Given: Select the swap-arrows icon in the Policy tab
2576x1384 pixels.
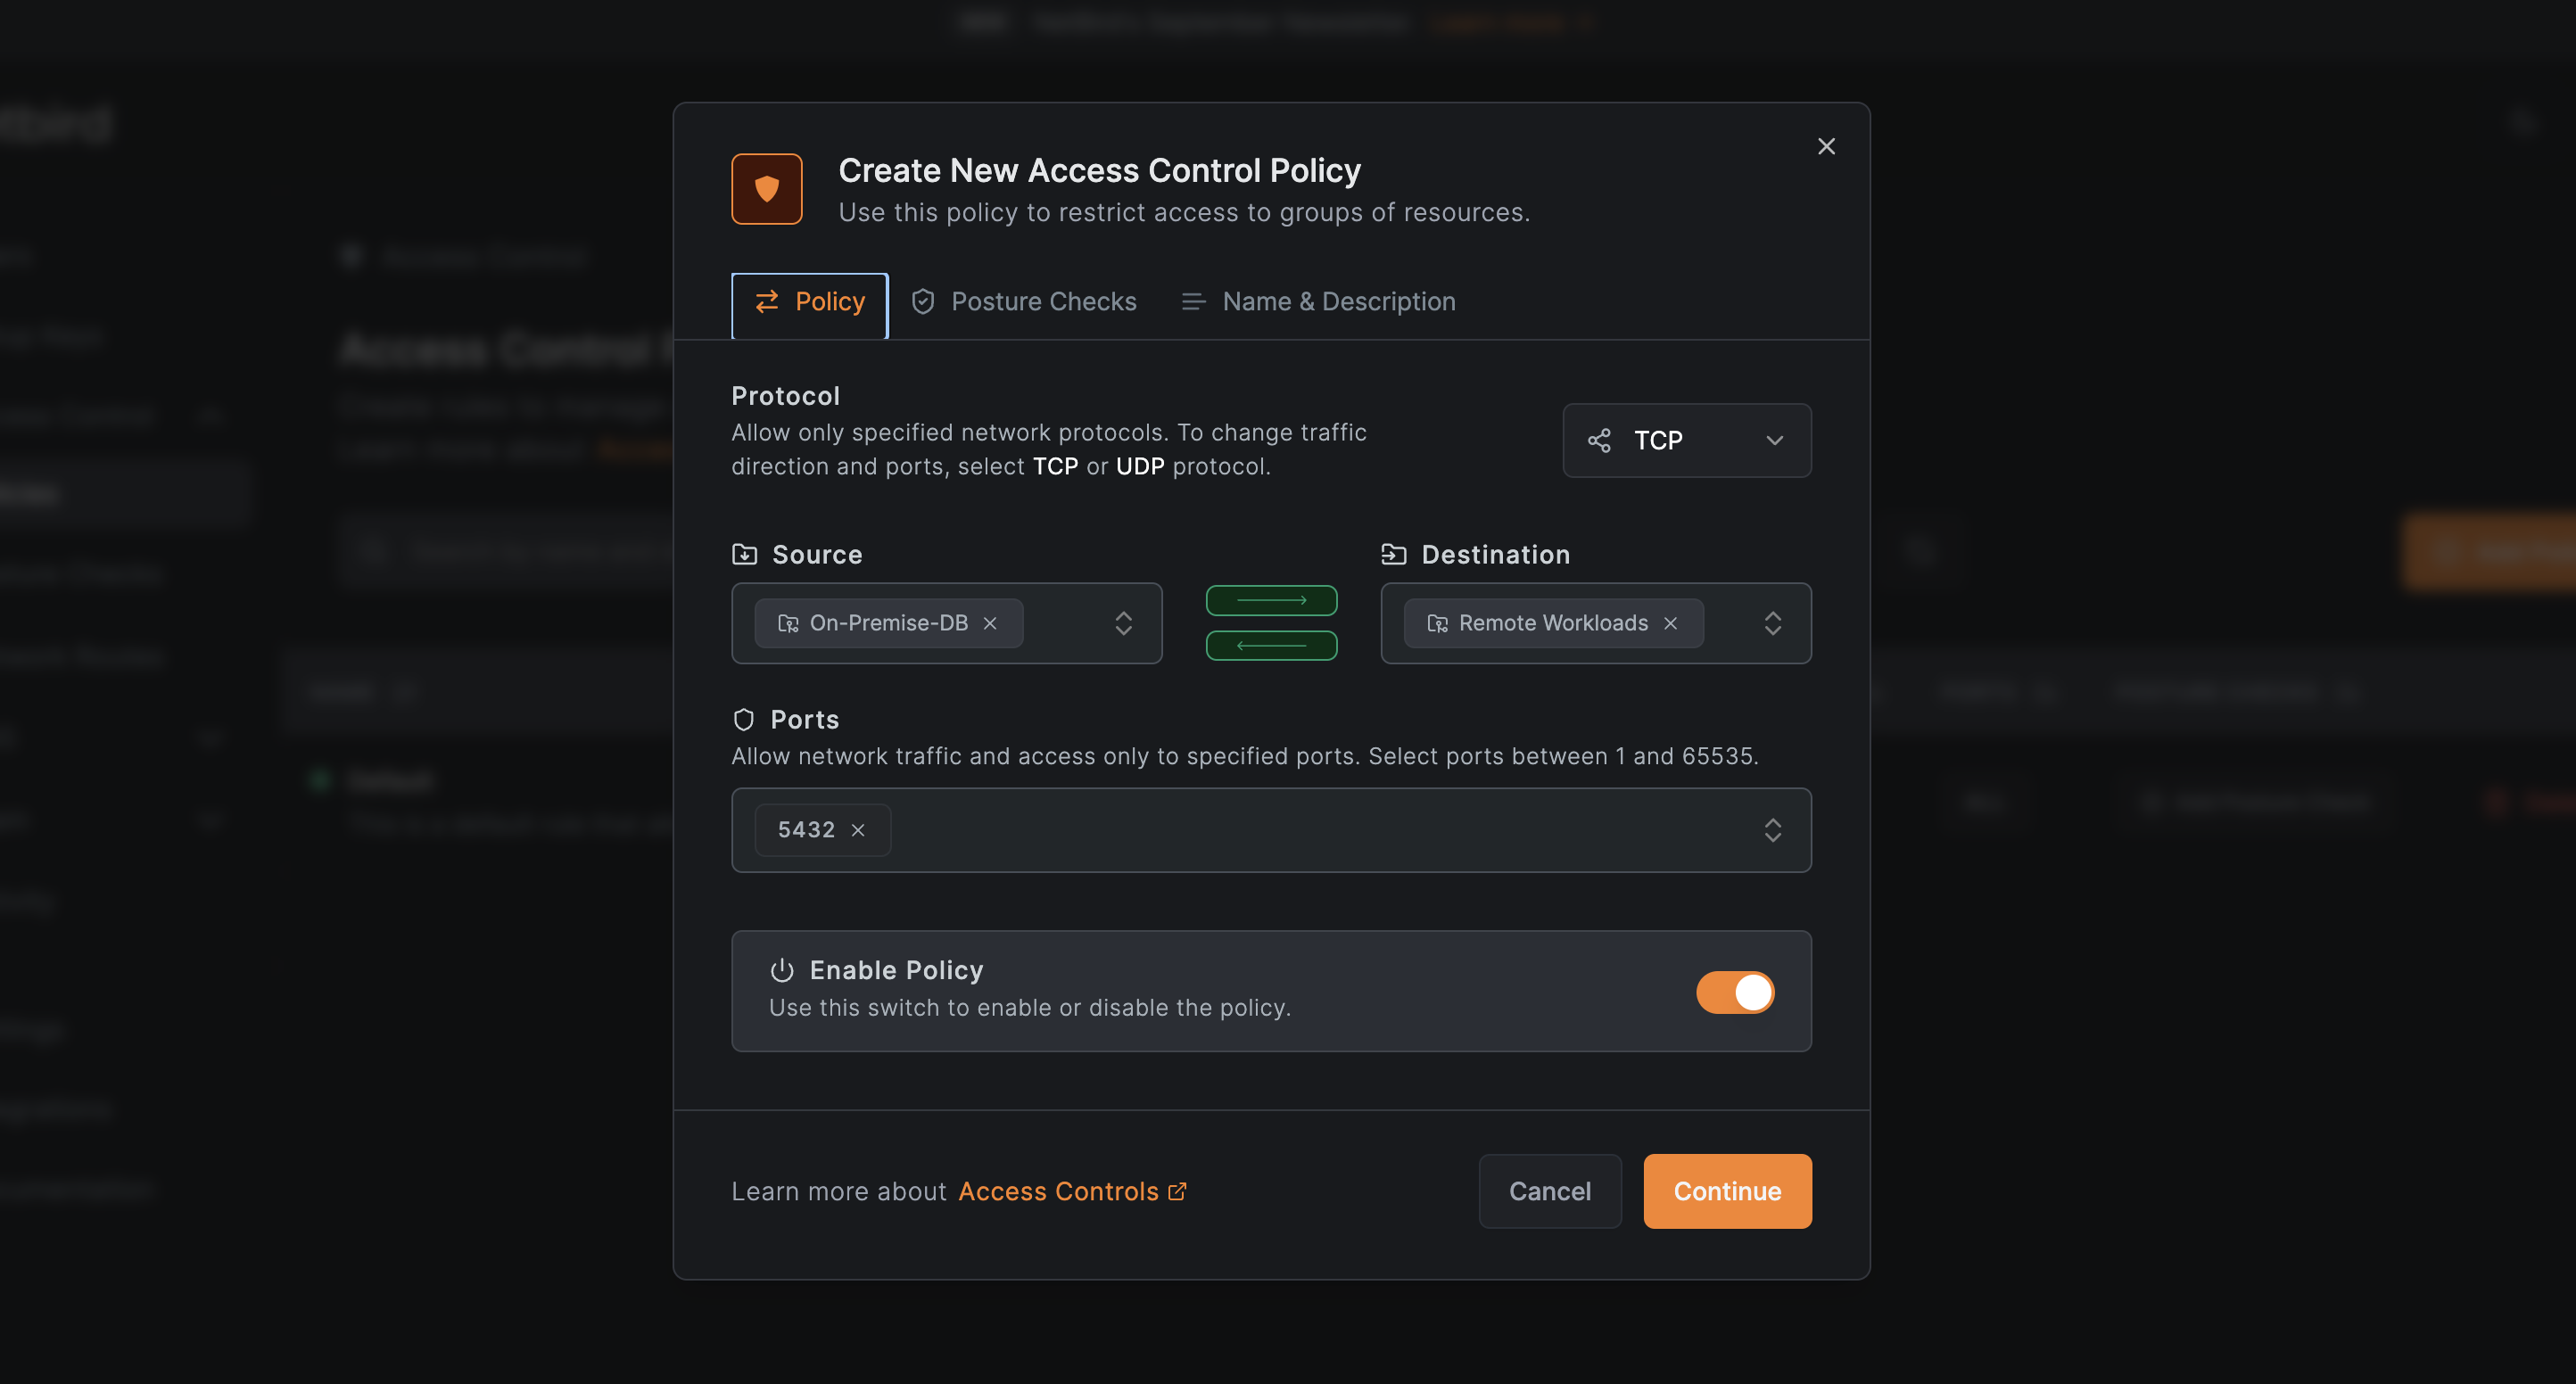Looking at the screenshot, I should (768, 301).
